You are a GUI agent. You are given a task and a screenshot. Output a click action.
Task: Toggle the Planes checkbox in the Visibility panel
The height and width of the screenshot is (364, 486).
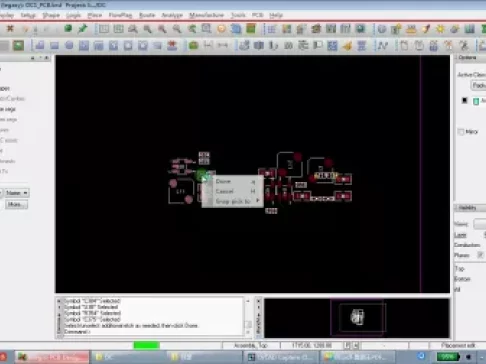click(480, 255)
